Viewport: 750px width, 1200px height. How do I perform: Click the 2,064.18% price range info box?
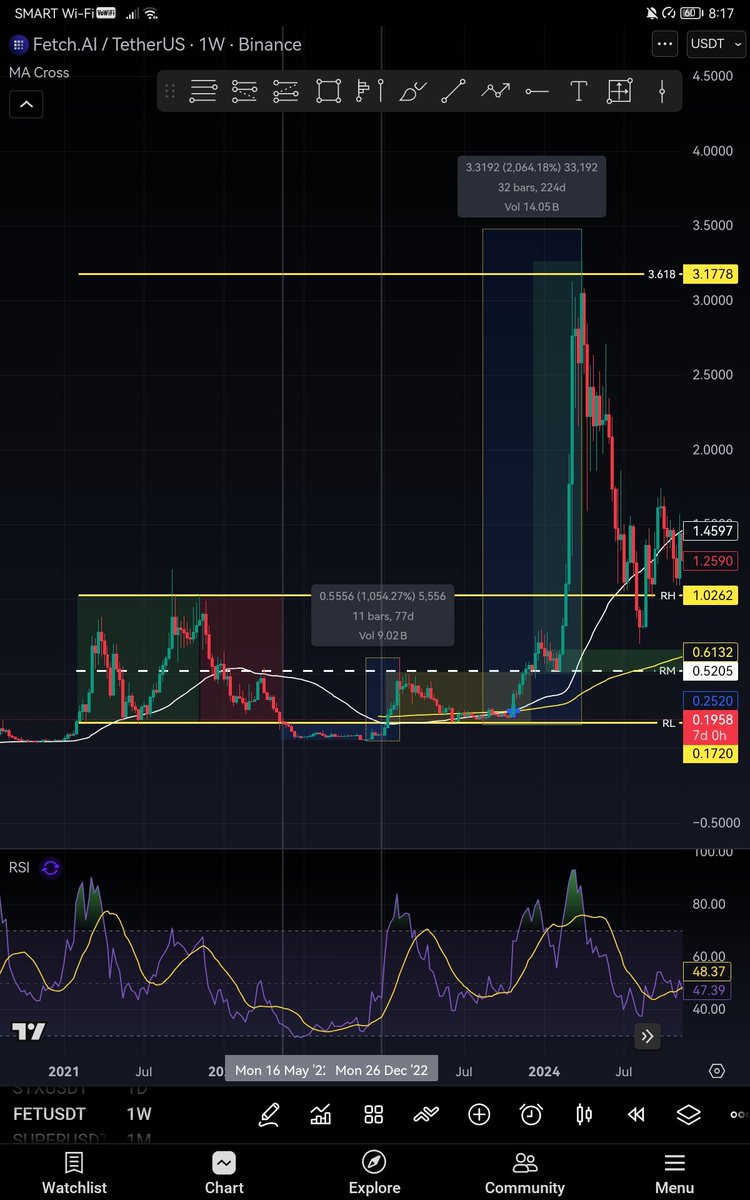532,187
